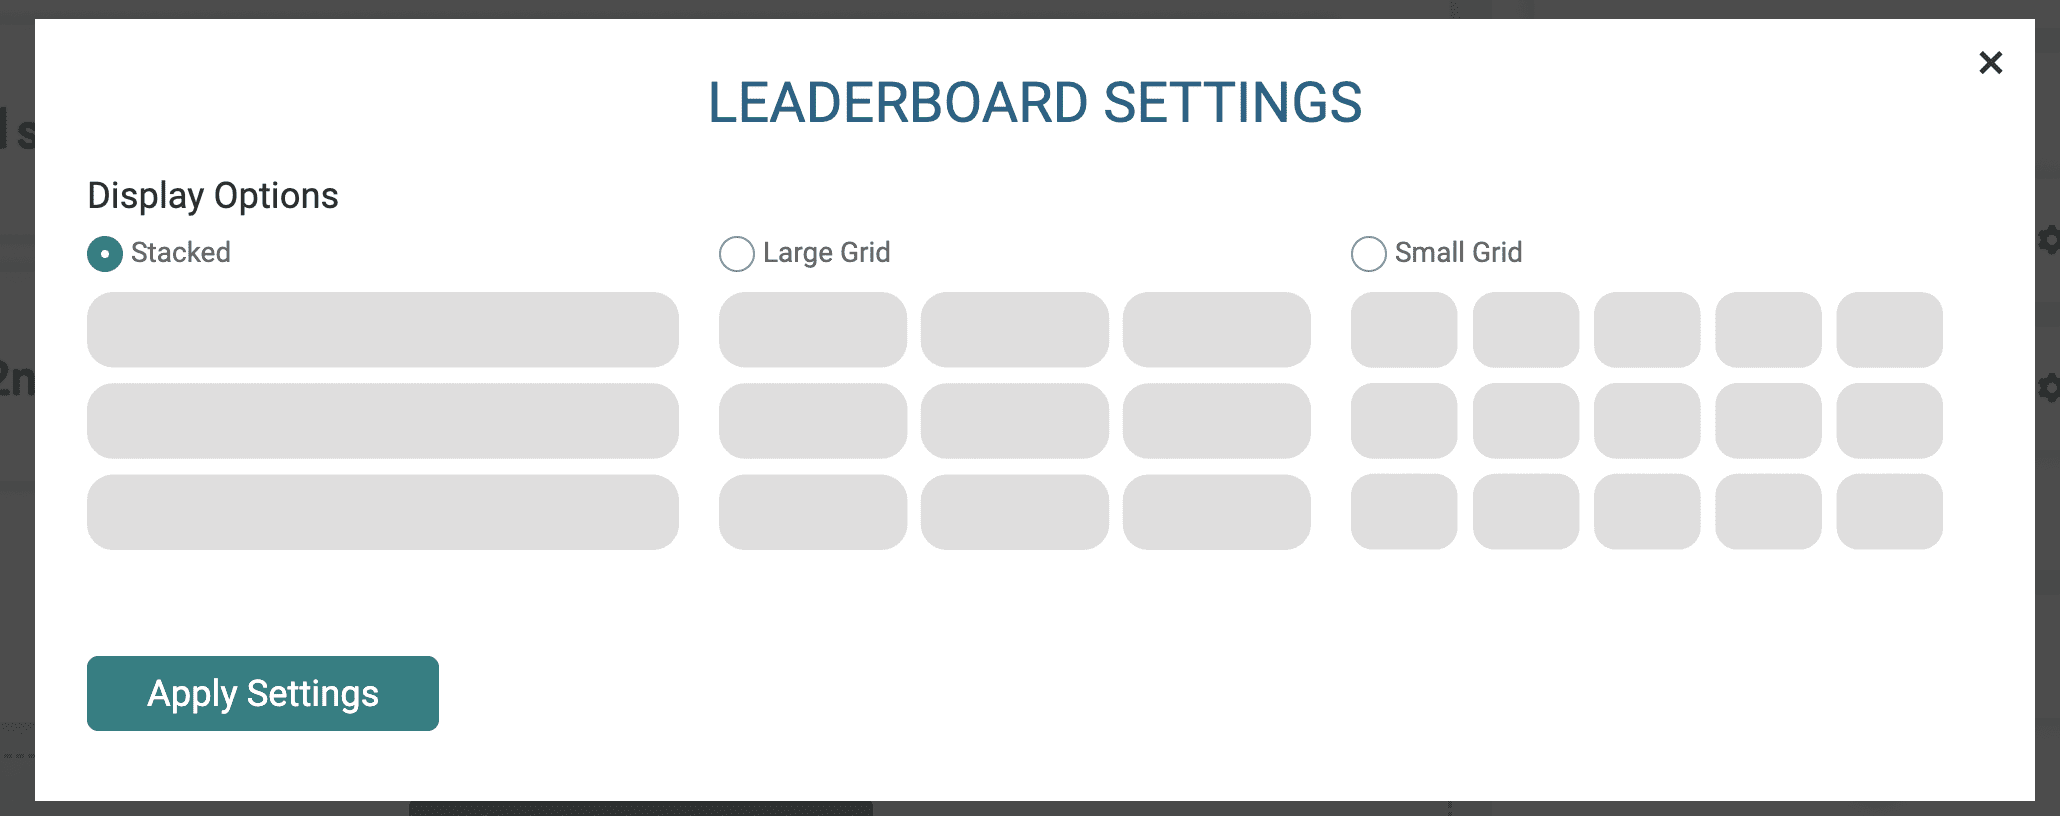Click the Small Grid layout preview
The height and width of the screenshot is (816, 2060).
[x=1646, y=420]
